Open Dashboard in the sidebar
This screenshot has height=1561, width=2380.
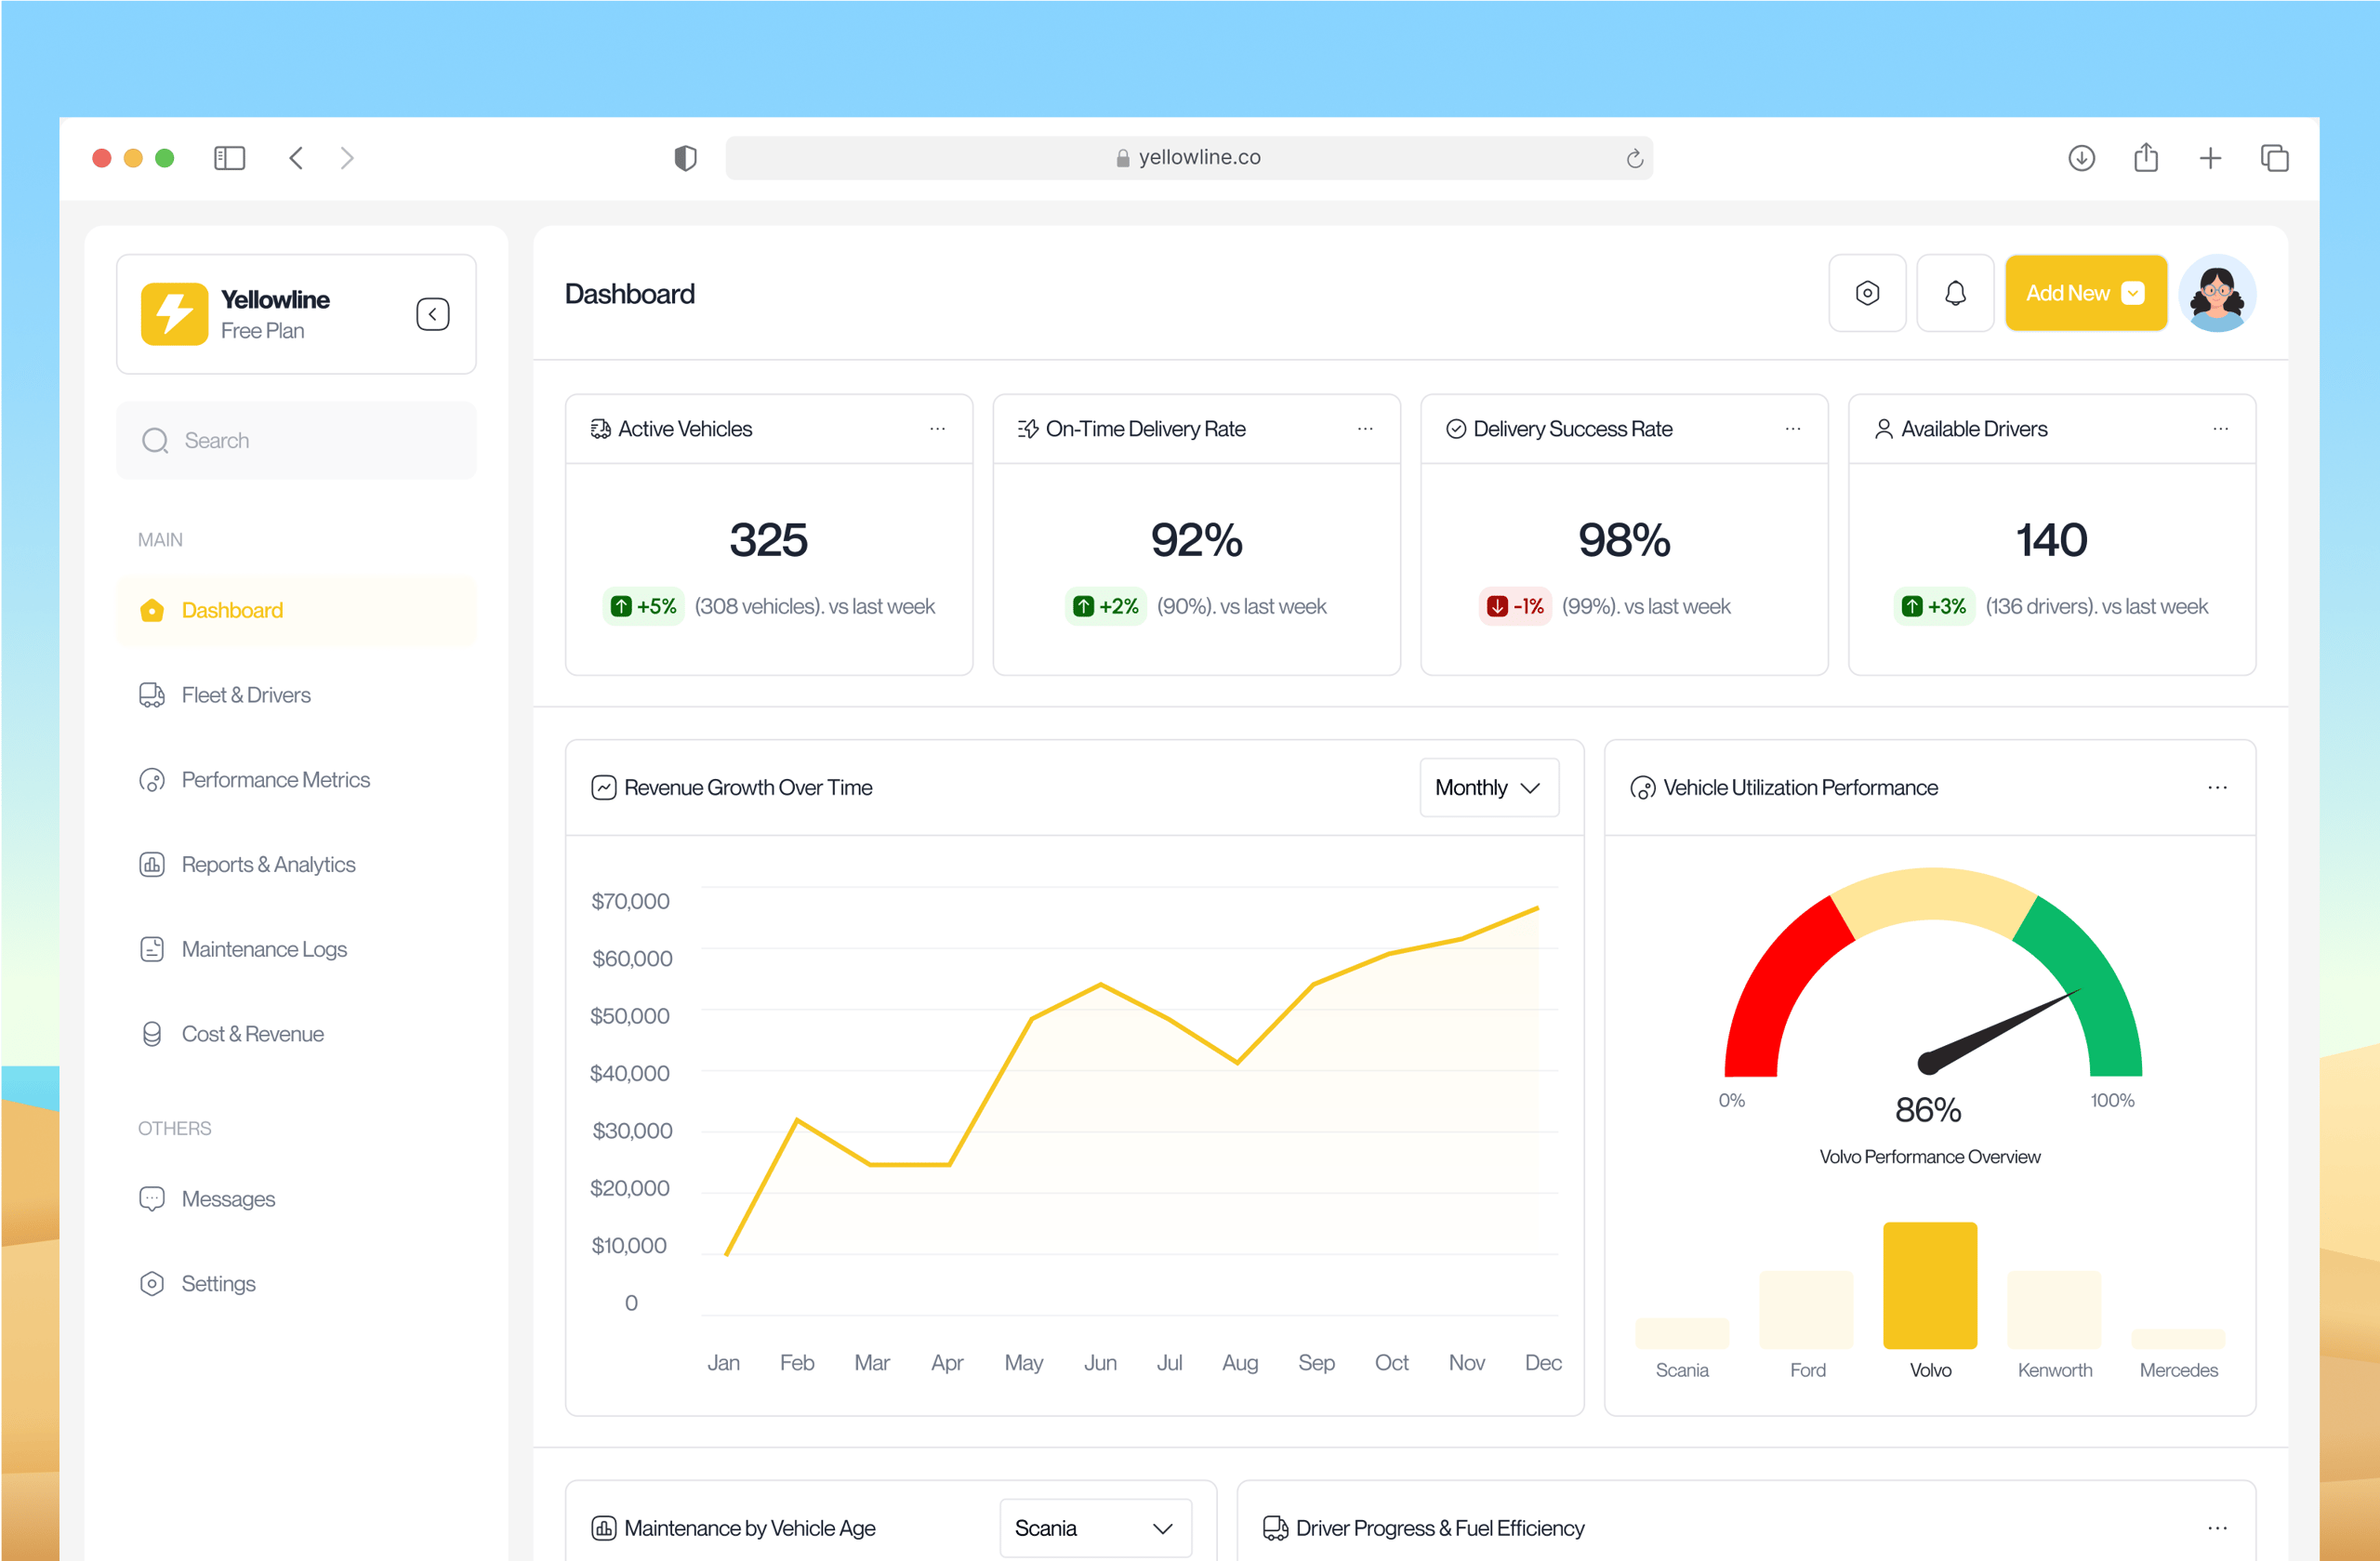click(x=296, y=610)
